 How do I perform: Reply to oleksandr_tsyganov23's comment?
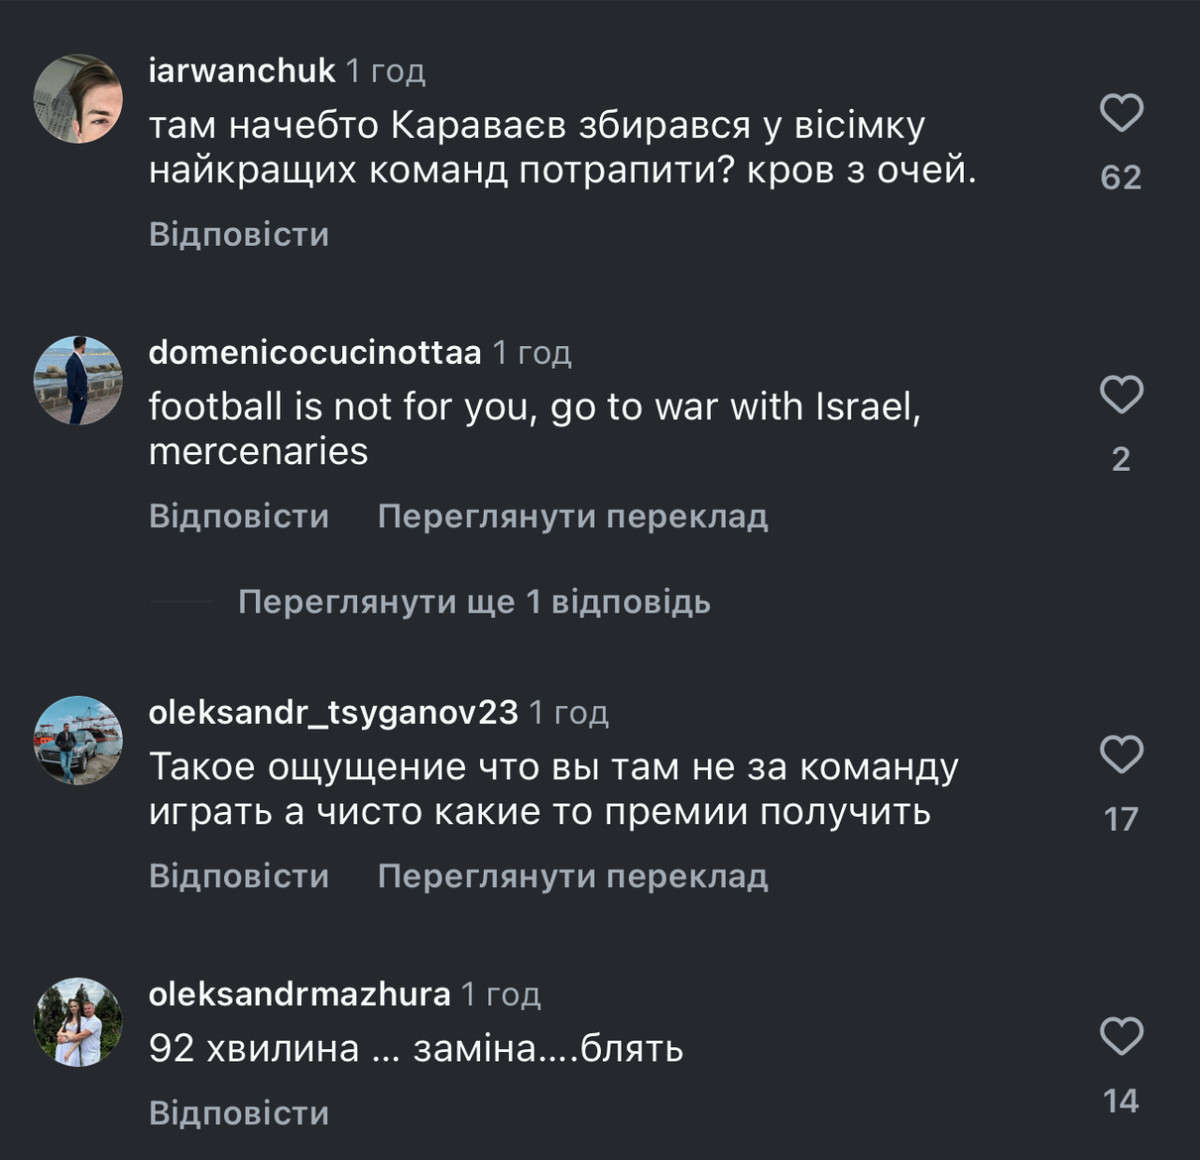pyautogui.click(x=239, y=876)
